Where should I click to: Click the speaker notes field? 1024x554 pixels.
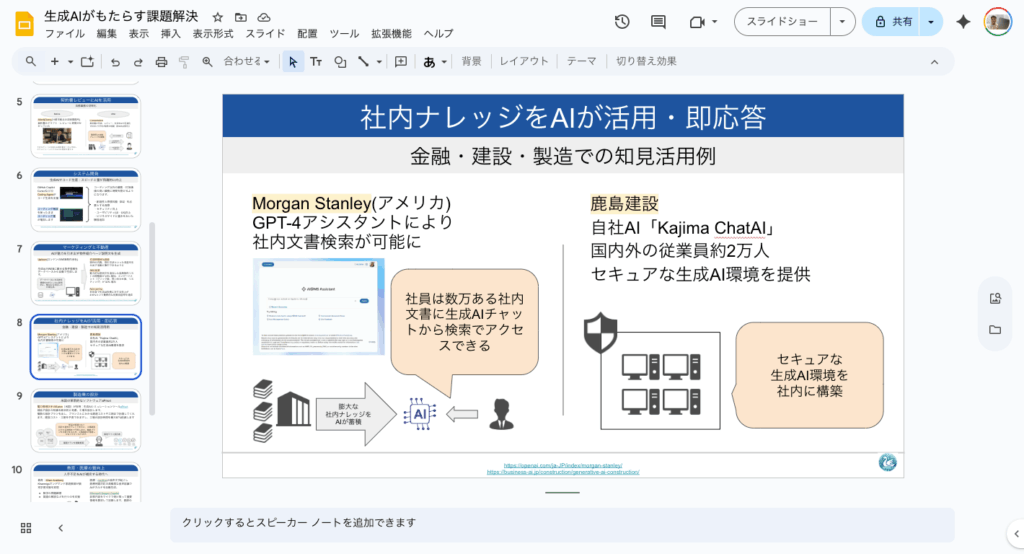tap(562, 524)
